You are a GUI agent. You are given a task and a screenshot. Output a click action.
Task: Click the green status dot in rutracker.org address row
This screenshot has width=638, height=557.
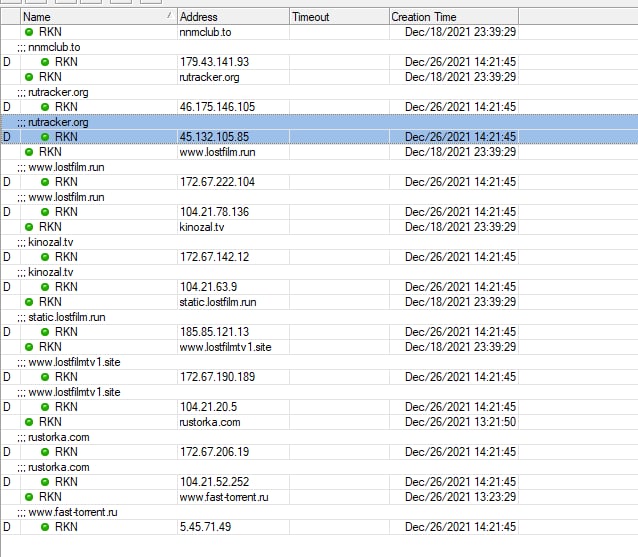(x=29, y=77)
